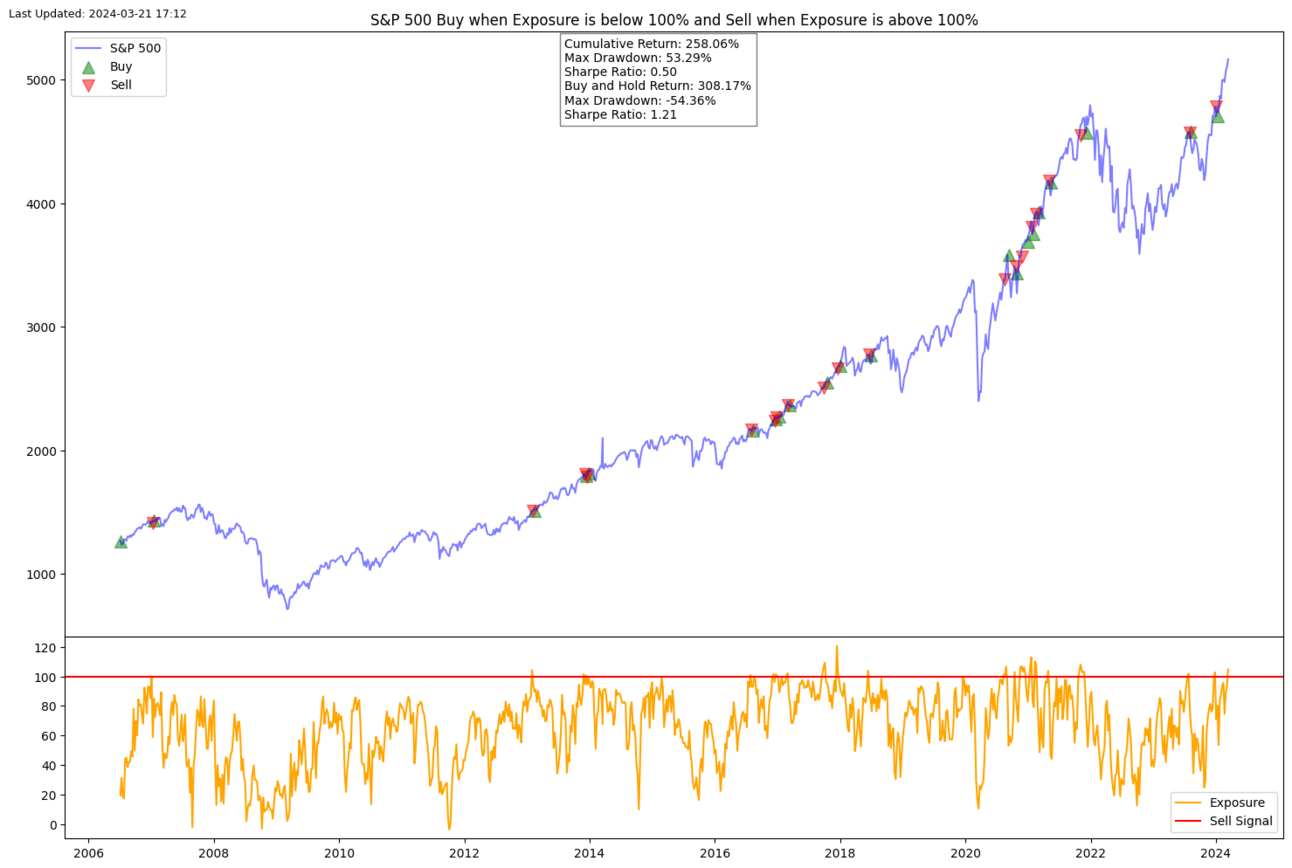Click the 'Buy' legend label

(121, 67)
